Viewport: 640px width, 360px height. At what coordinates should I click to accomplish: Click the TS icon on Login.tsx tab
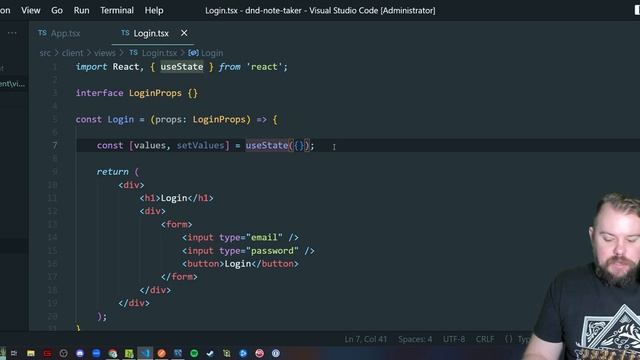[x=125, y=33]
